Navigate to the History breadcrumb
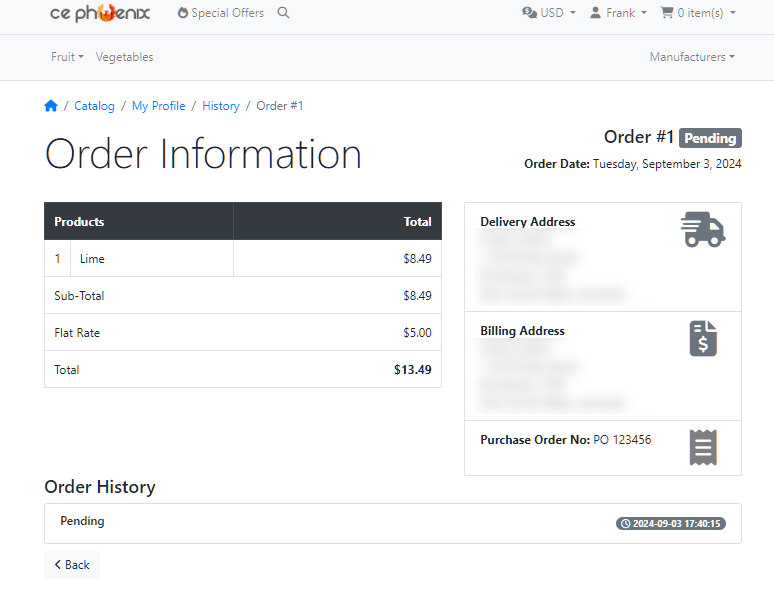The height and width of the screenshot is (589, 774). [x=221, y=106]
